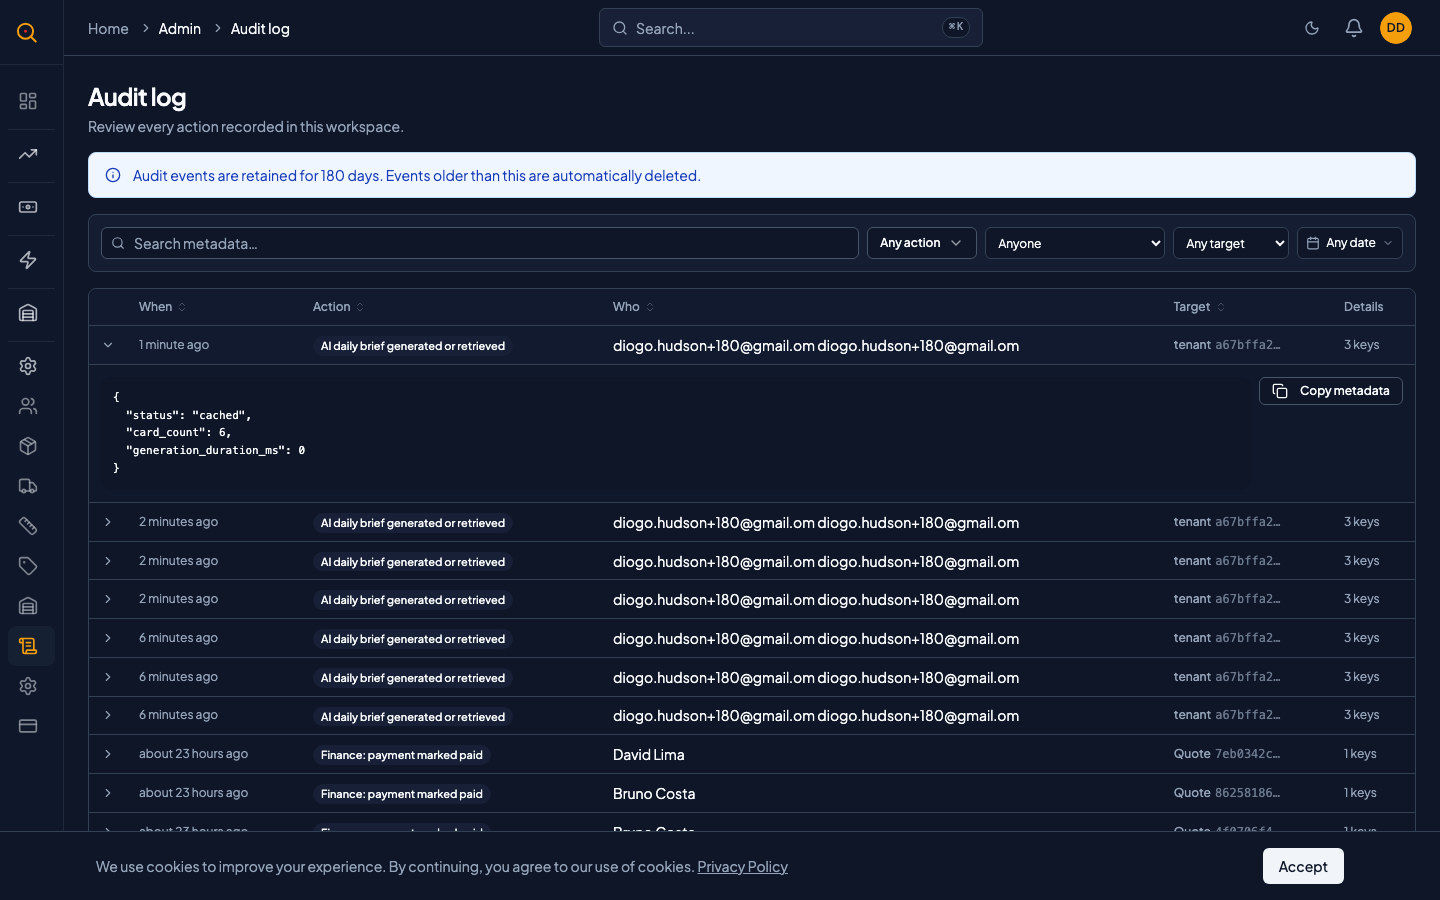Click the 'Audit log' page heading
1440x900 pixels.
[x=137, y=97]
